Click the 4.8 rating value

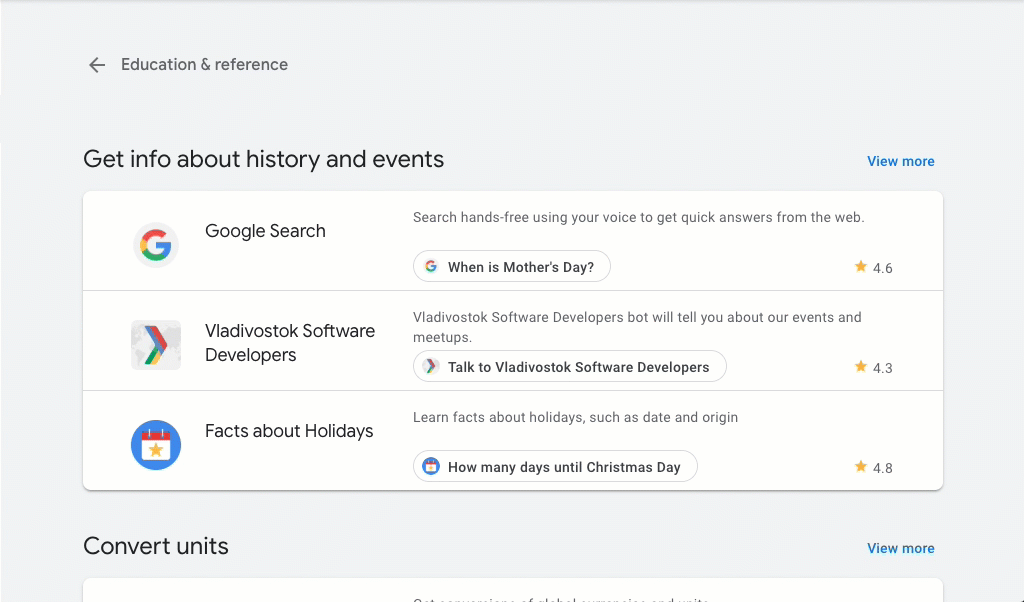[882, 468]
